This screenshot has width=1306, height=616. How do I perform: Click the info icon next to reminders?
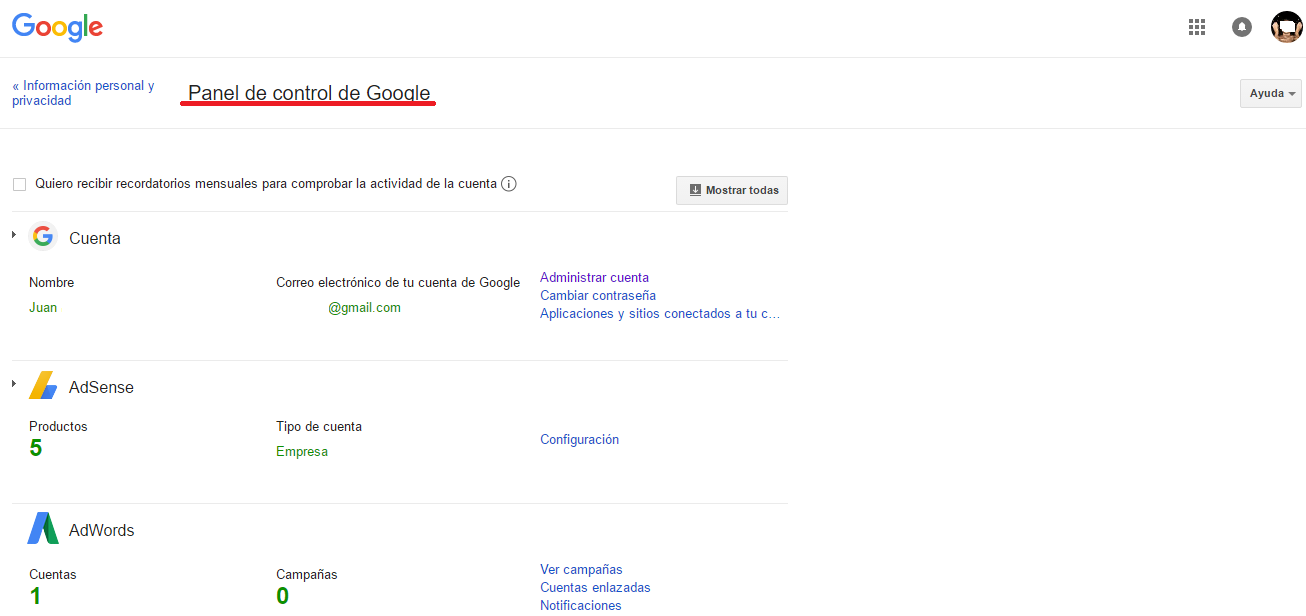tap(509, 184)
